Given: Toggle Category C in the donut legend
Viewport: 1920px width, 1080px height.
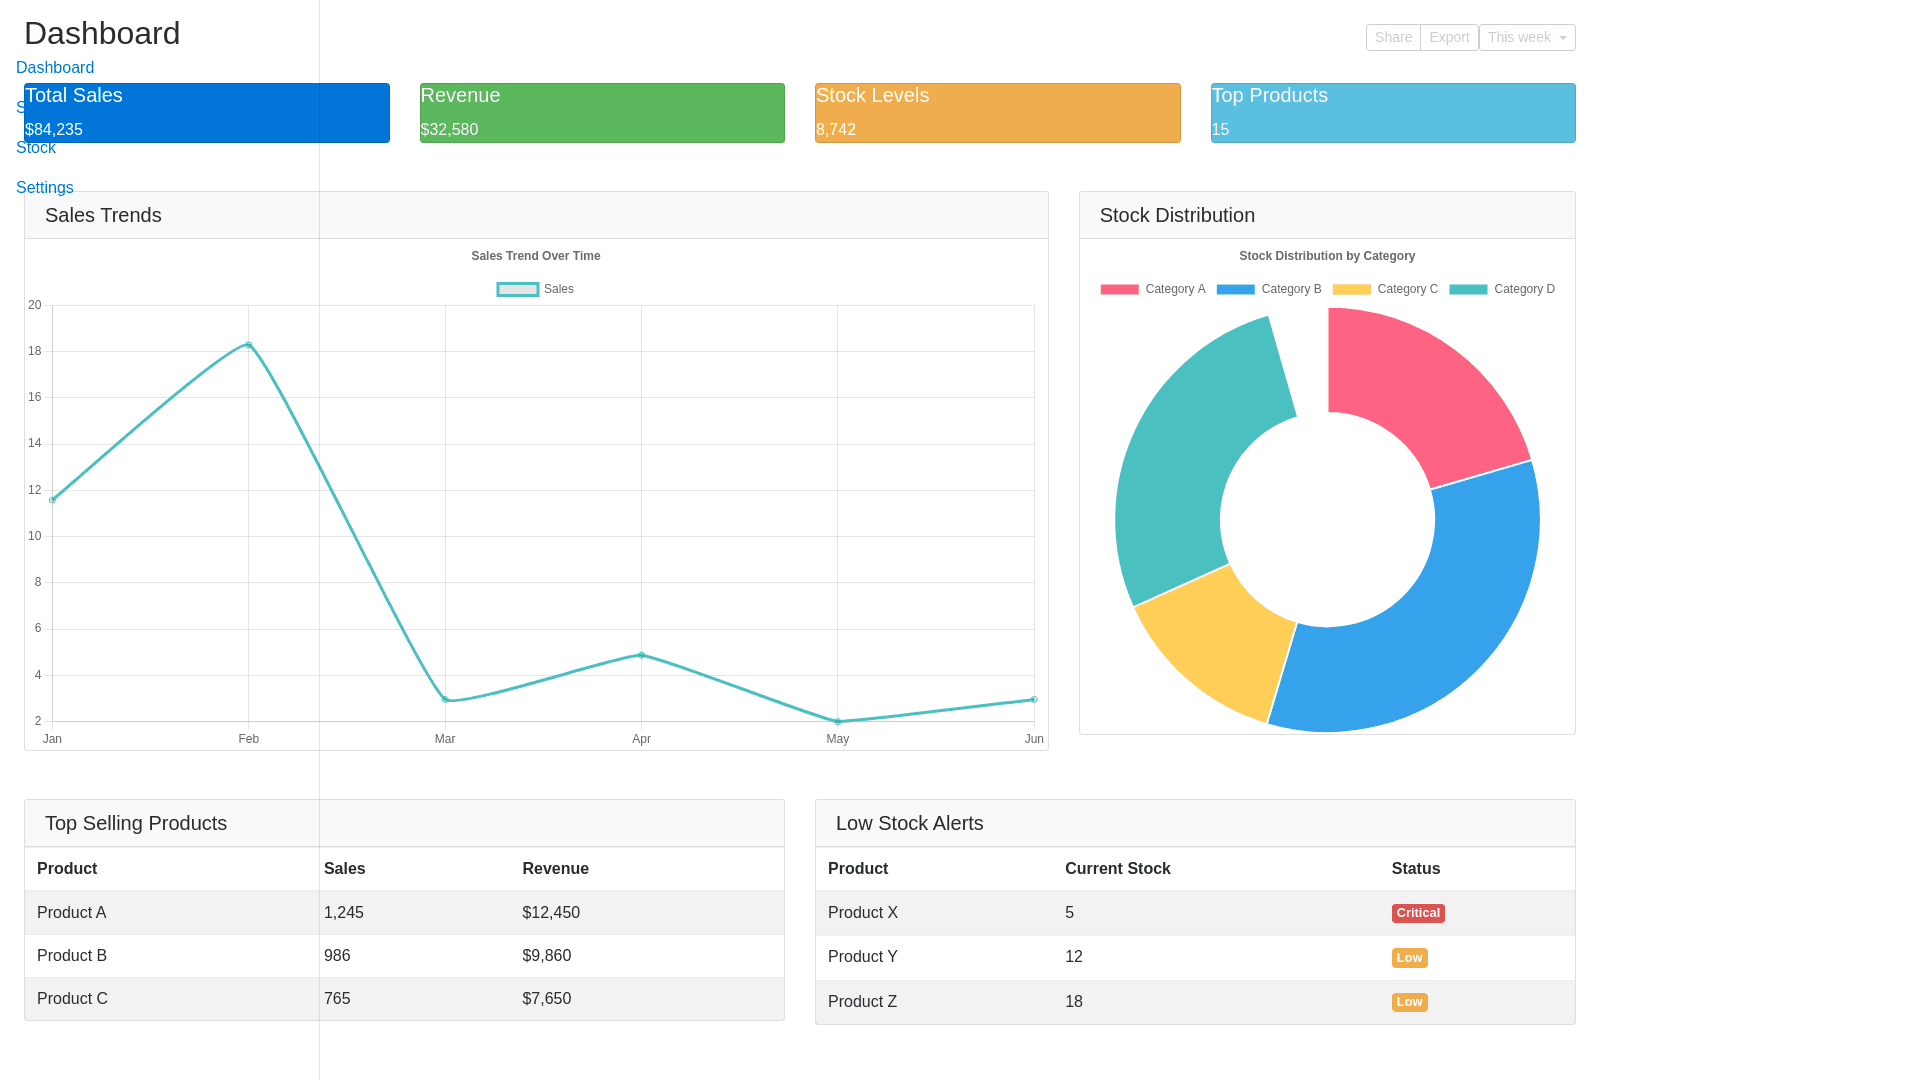Looking at the screenshot, I should pos(1385,289).
